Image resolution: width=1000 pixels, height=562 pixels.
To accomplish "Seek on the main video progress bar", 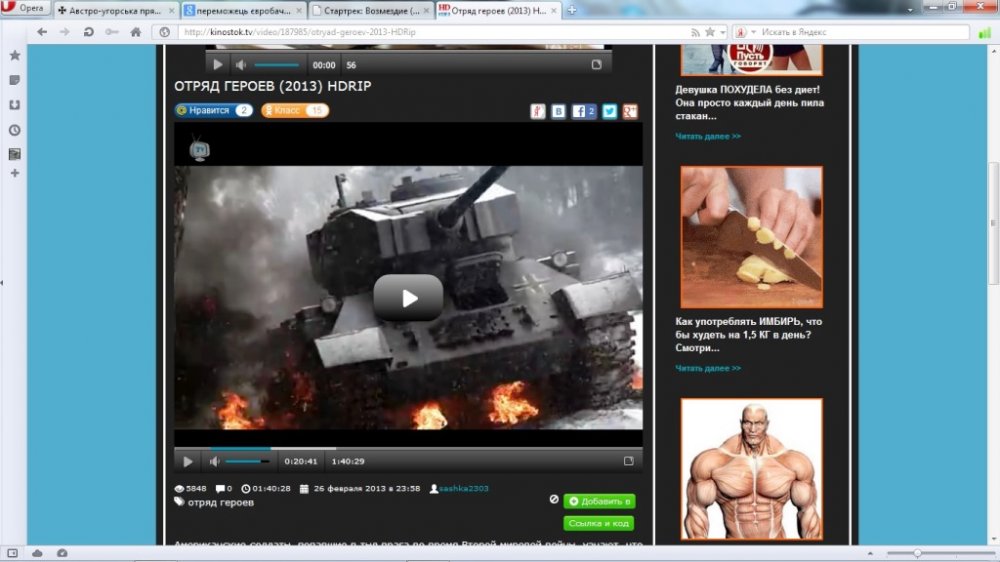I will pos(408,448).
